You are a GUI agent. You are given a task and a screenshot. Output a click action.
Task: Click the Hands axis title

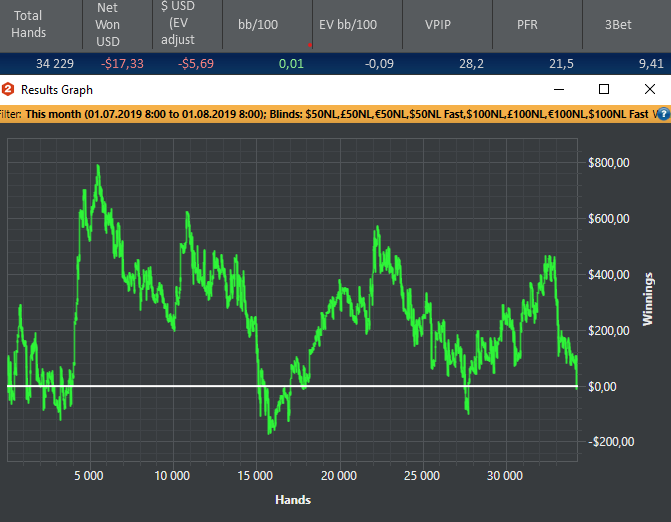pyautogui.click(x=293, y=500)
